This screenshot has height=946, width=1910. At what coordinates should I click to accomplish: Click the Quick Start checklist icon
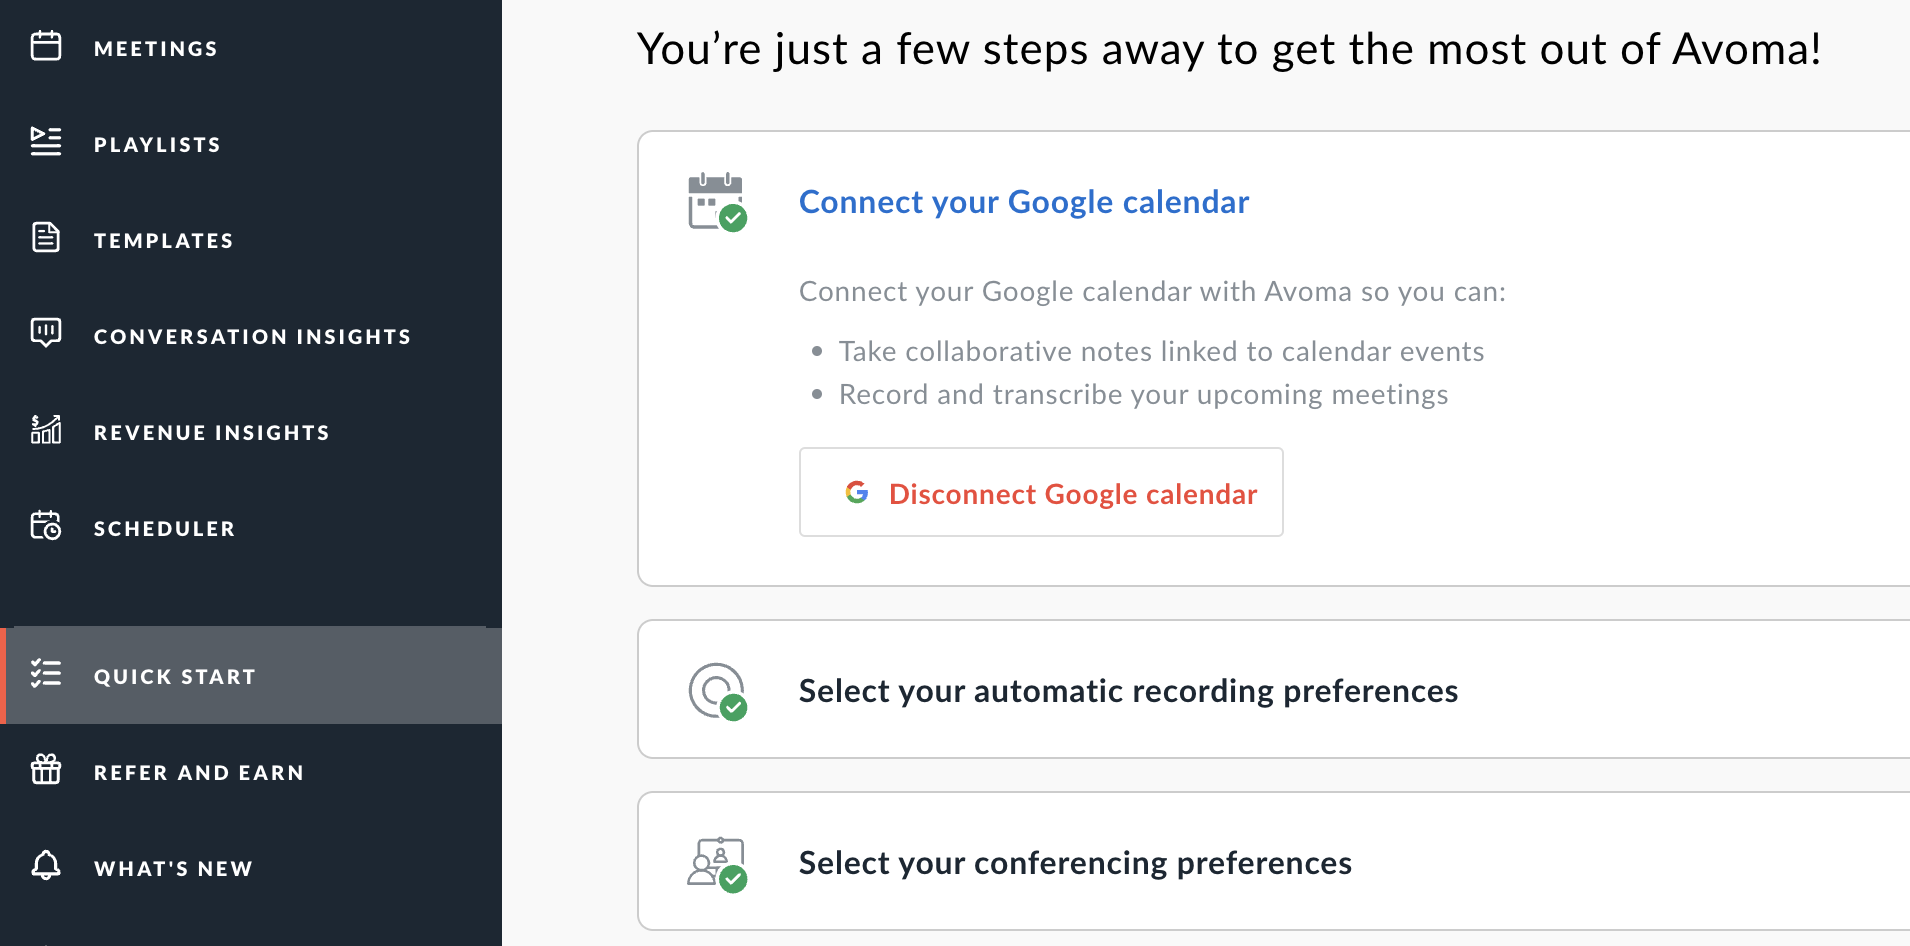pos(46,675)
